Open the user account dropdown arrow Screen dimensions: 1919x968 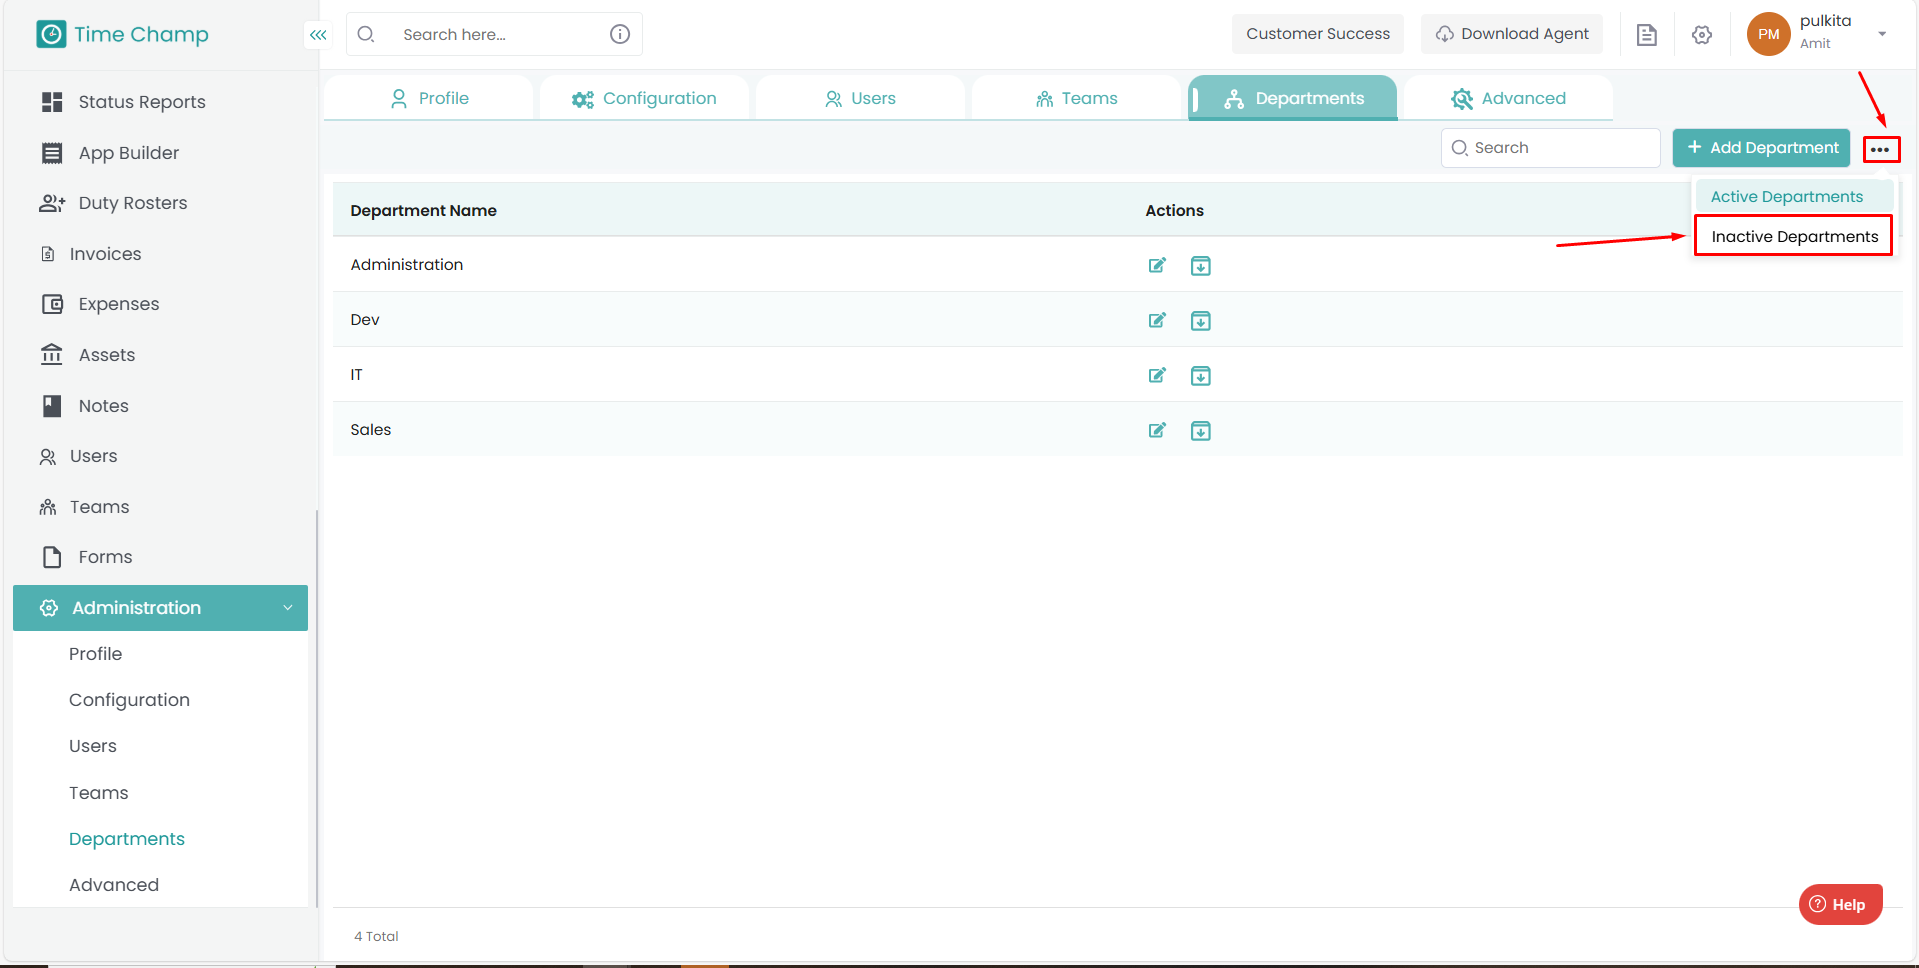coord(1882,34)
